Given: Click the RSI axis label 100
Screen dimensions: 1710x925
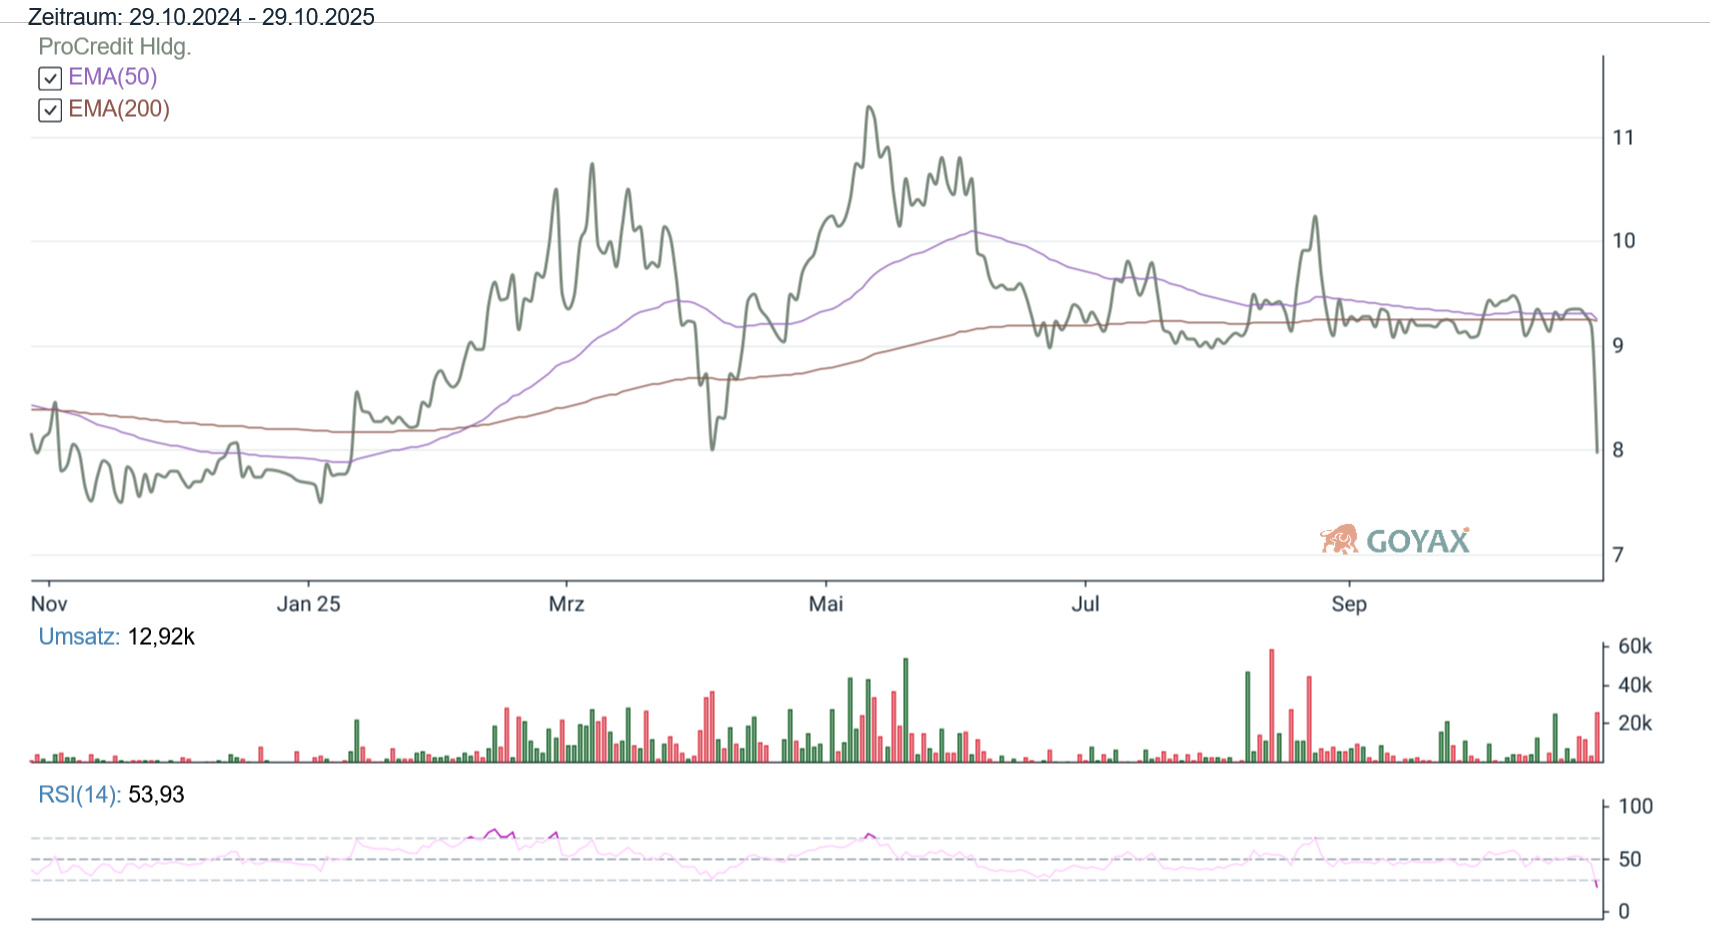Looking at the screenshot, I should [x=1635, y=806].
